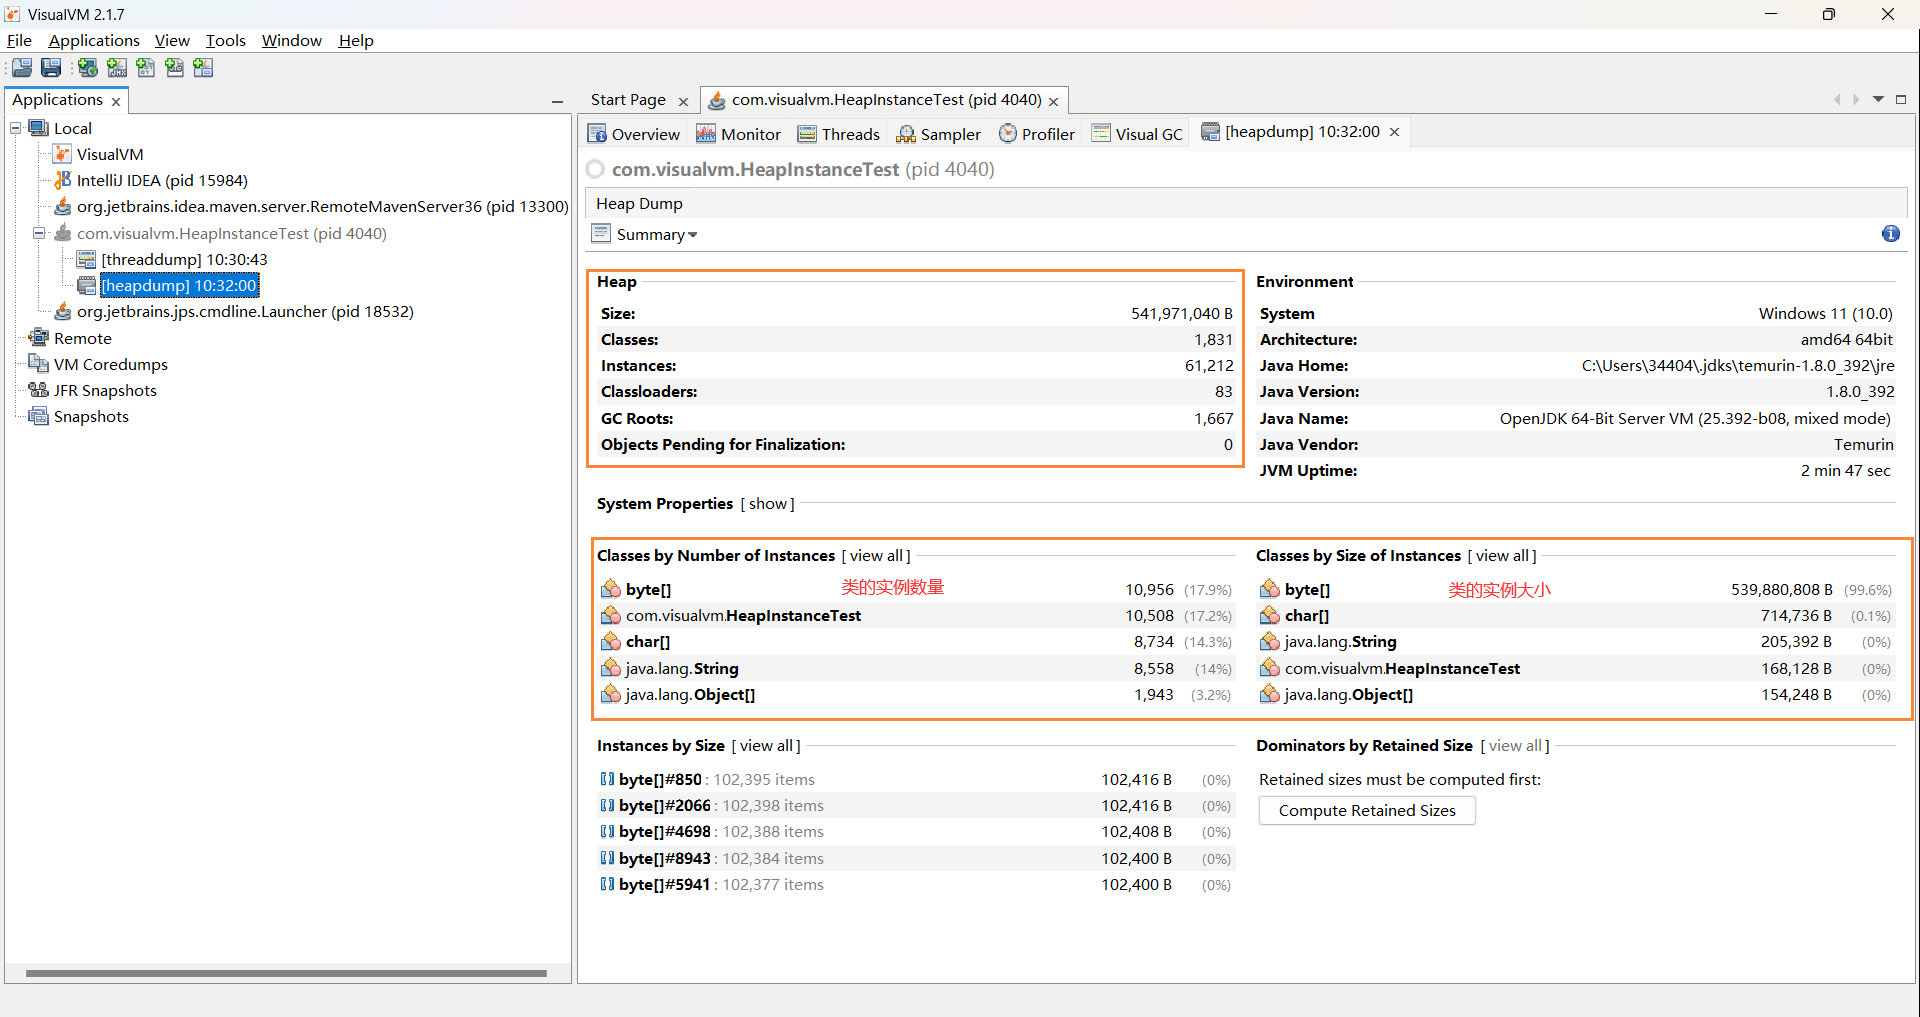1920x1017 pixels.
Task: Open the Window menu
Action: click(x=291, y=40)
